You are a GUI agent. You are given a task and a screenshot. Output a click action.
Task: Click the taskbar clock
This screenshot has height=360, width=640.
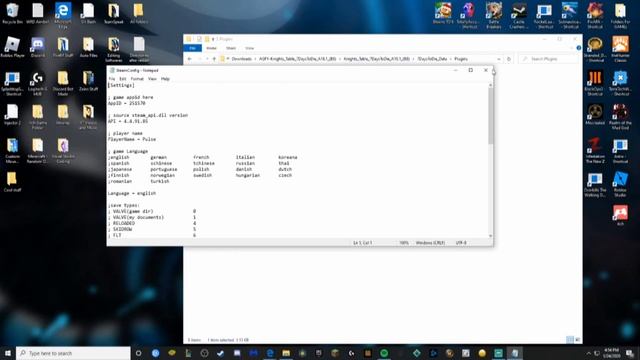coord(611,353)
